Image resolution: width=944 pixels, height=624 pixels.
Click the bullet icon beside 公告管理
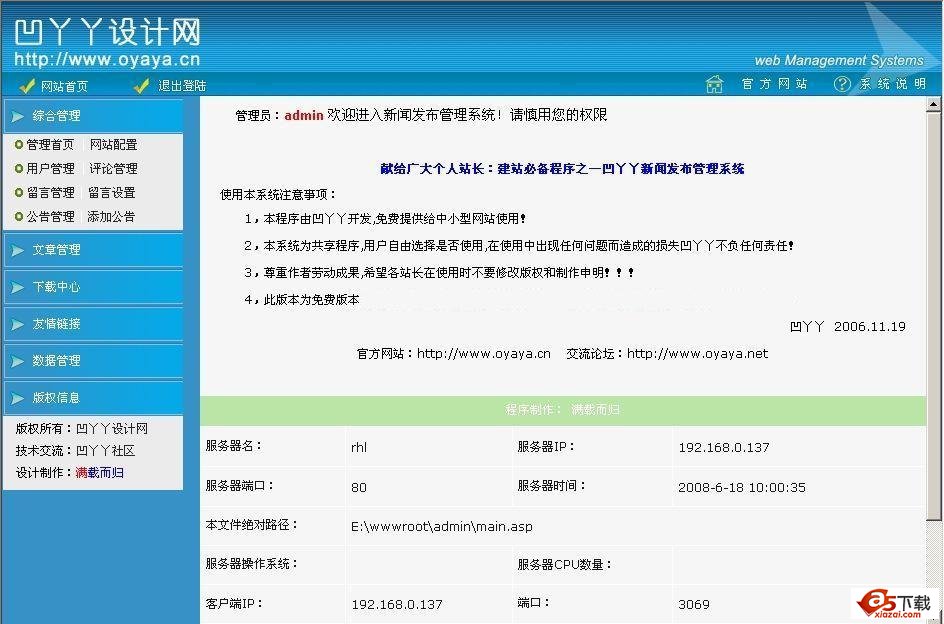coord(19,216)
